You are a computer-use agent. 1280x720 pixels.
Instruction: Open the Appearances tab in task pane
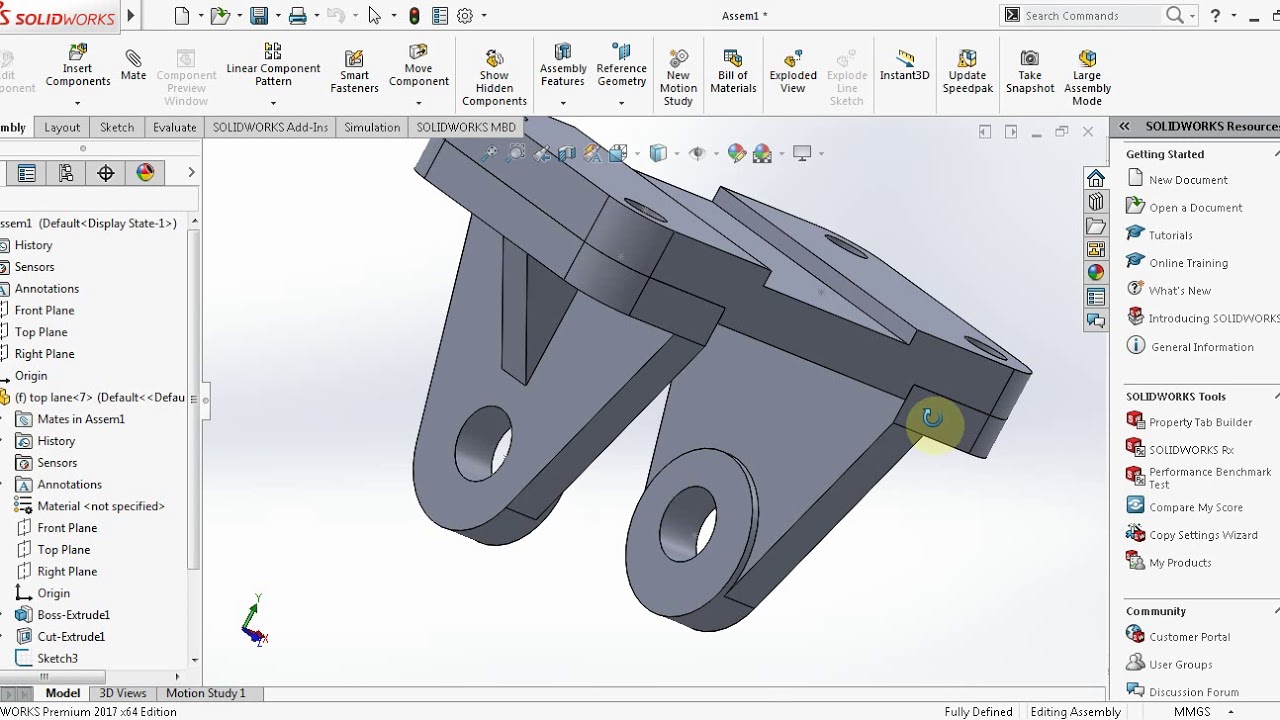pyautogui.click(x=1096, y=273)
